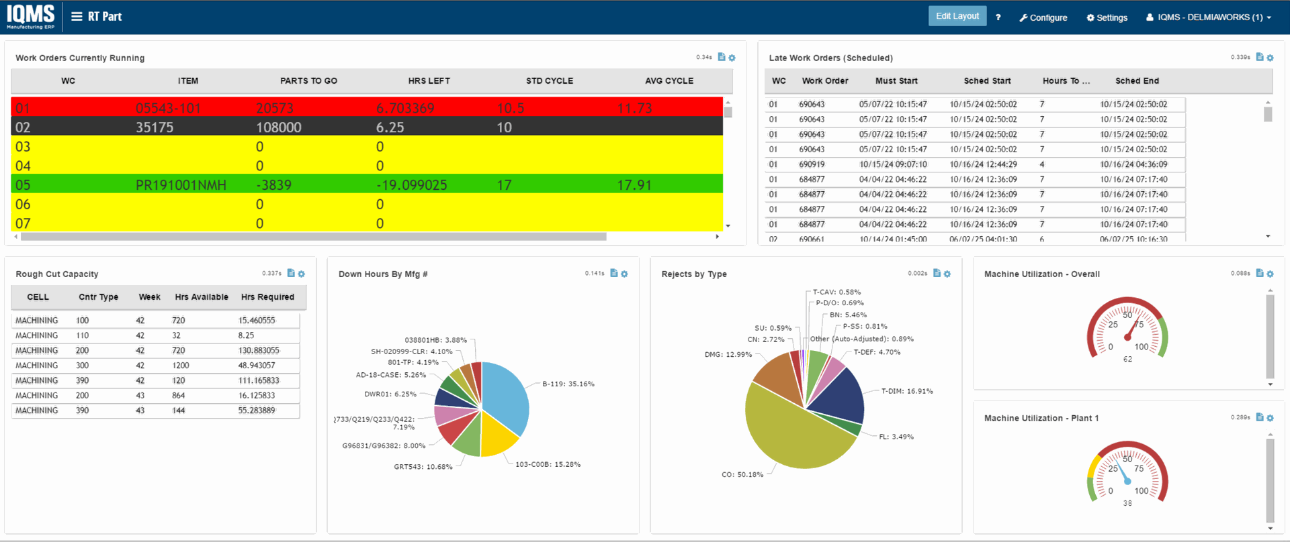
Task: Click export document icon on Late Work Orders panel
Action: pos(1259,58)
